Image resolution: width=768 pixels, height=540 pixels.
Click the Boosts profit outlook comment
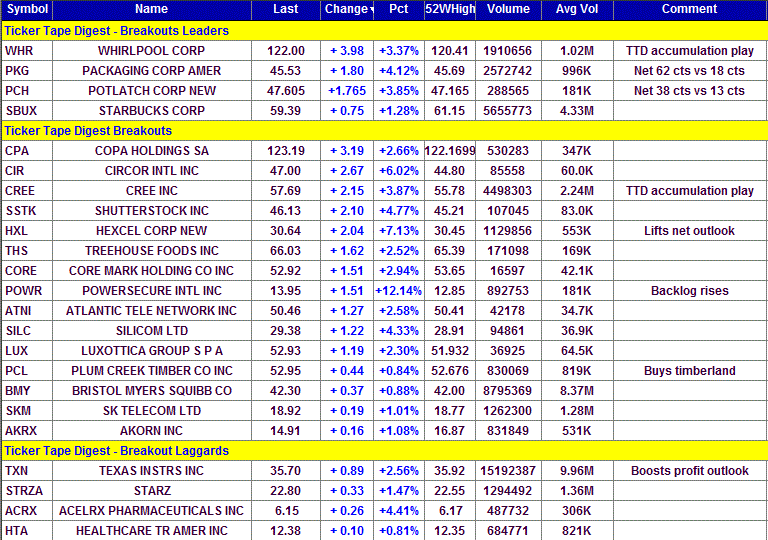click(x=690, y=471)
